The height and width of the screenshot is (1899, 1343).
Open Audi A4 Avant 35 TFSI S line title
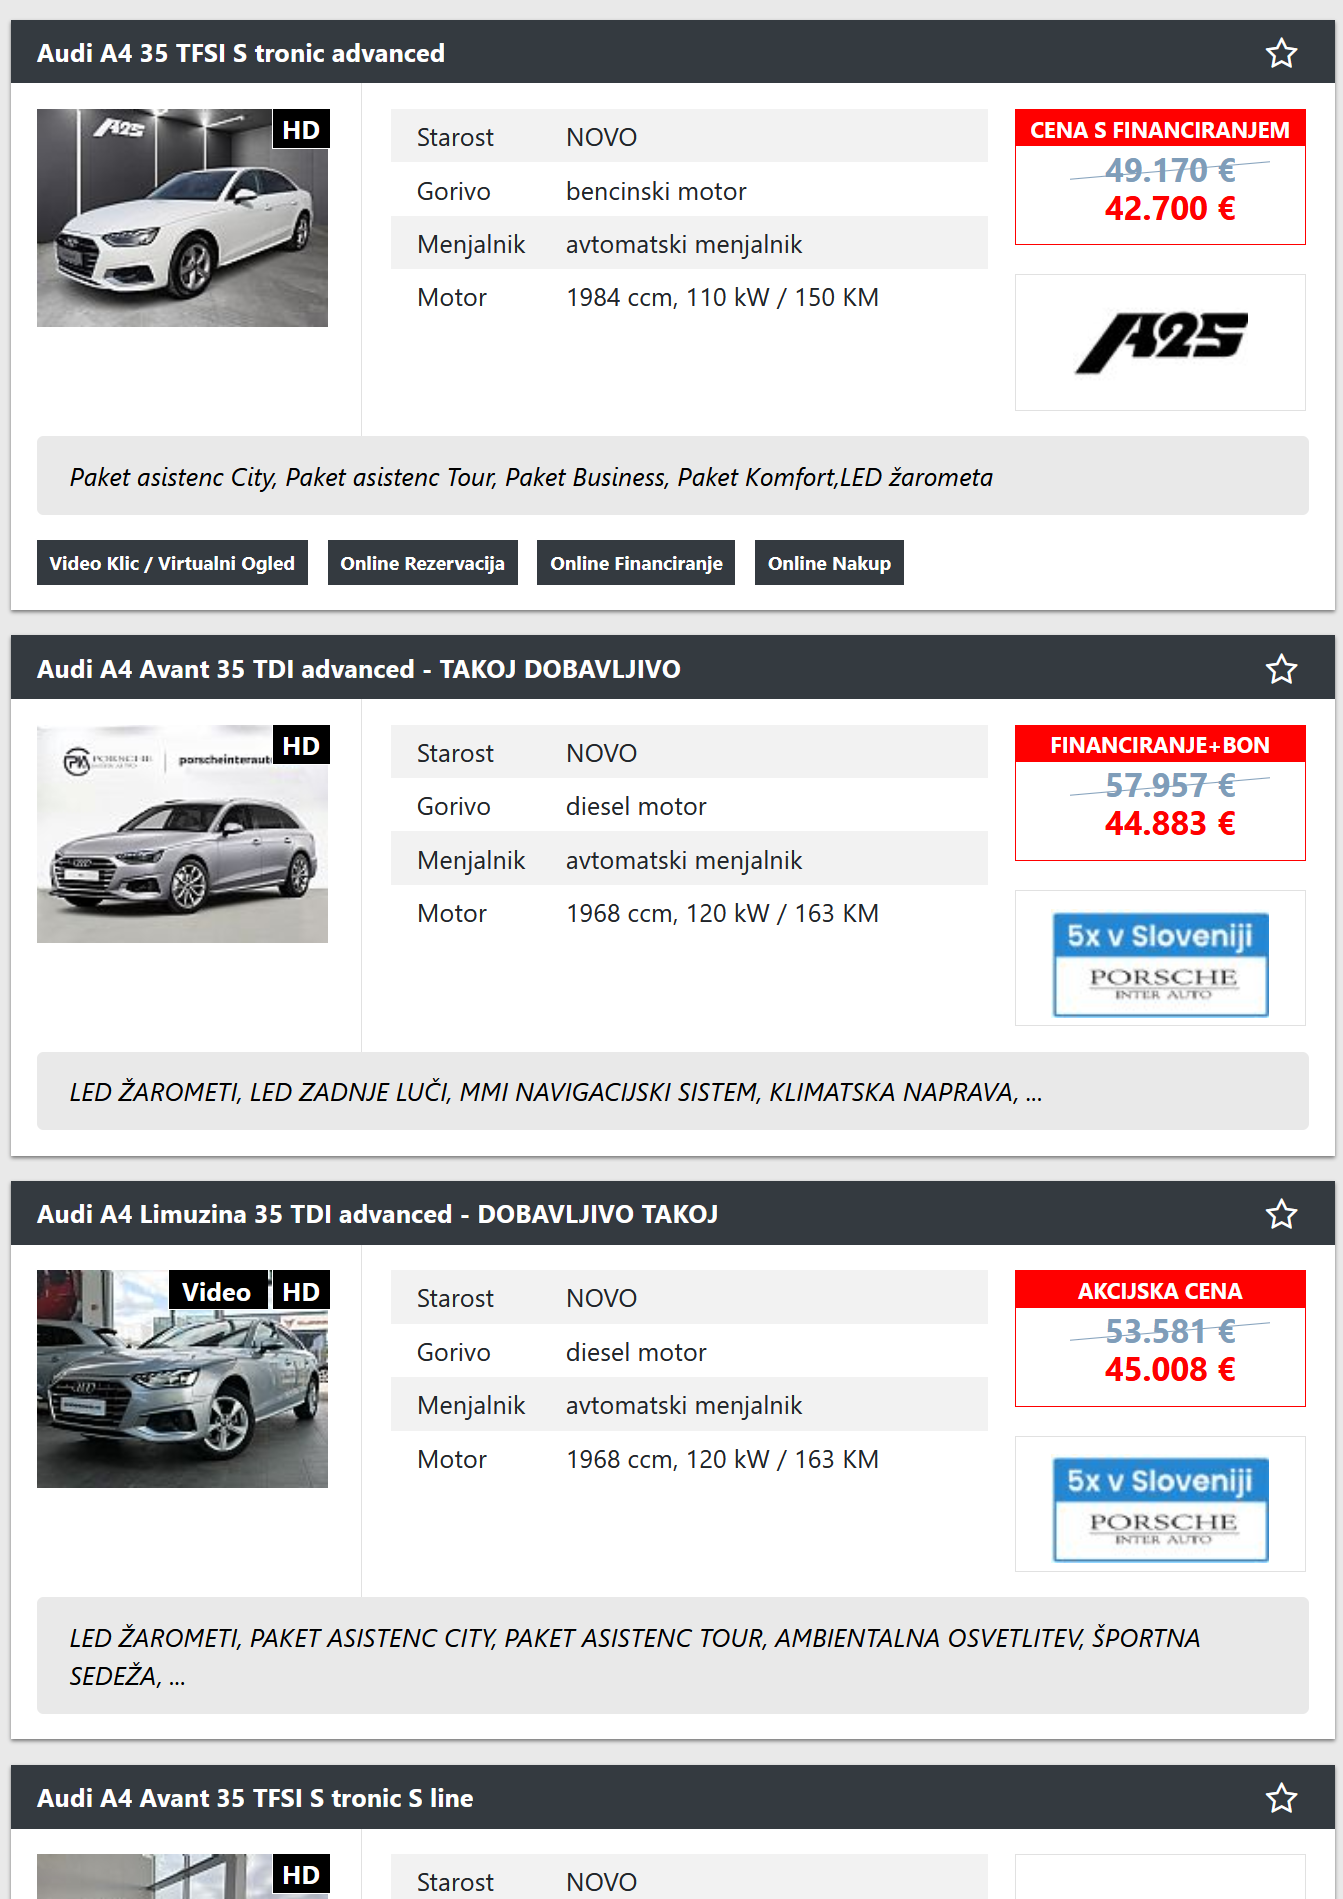point(255,1798)
